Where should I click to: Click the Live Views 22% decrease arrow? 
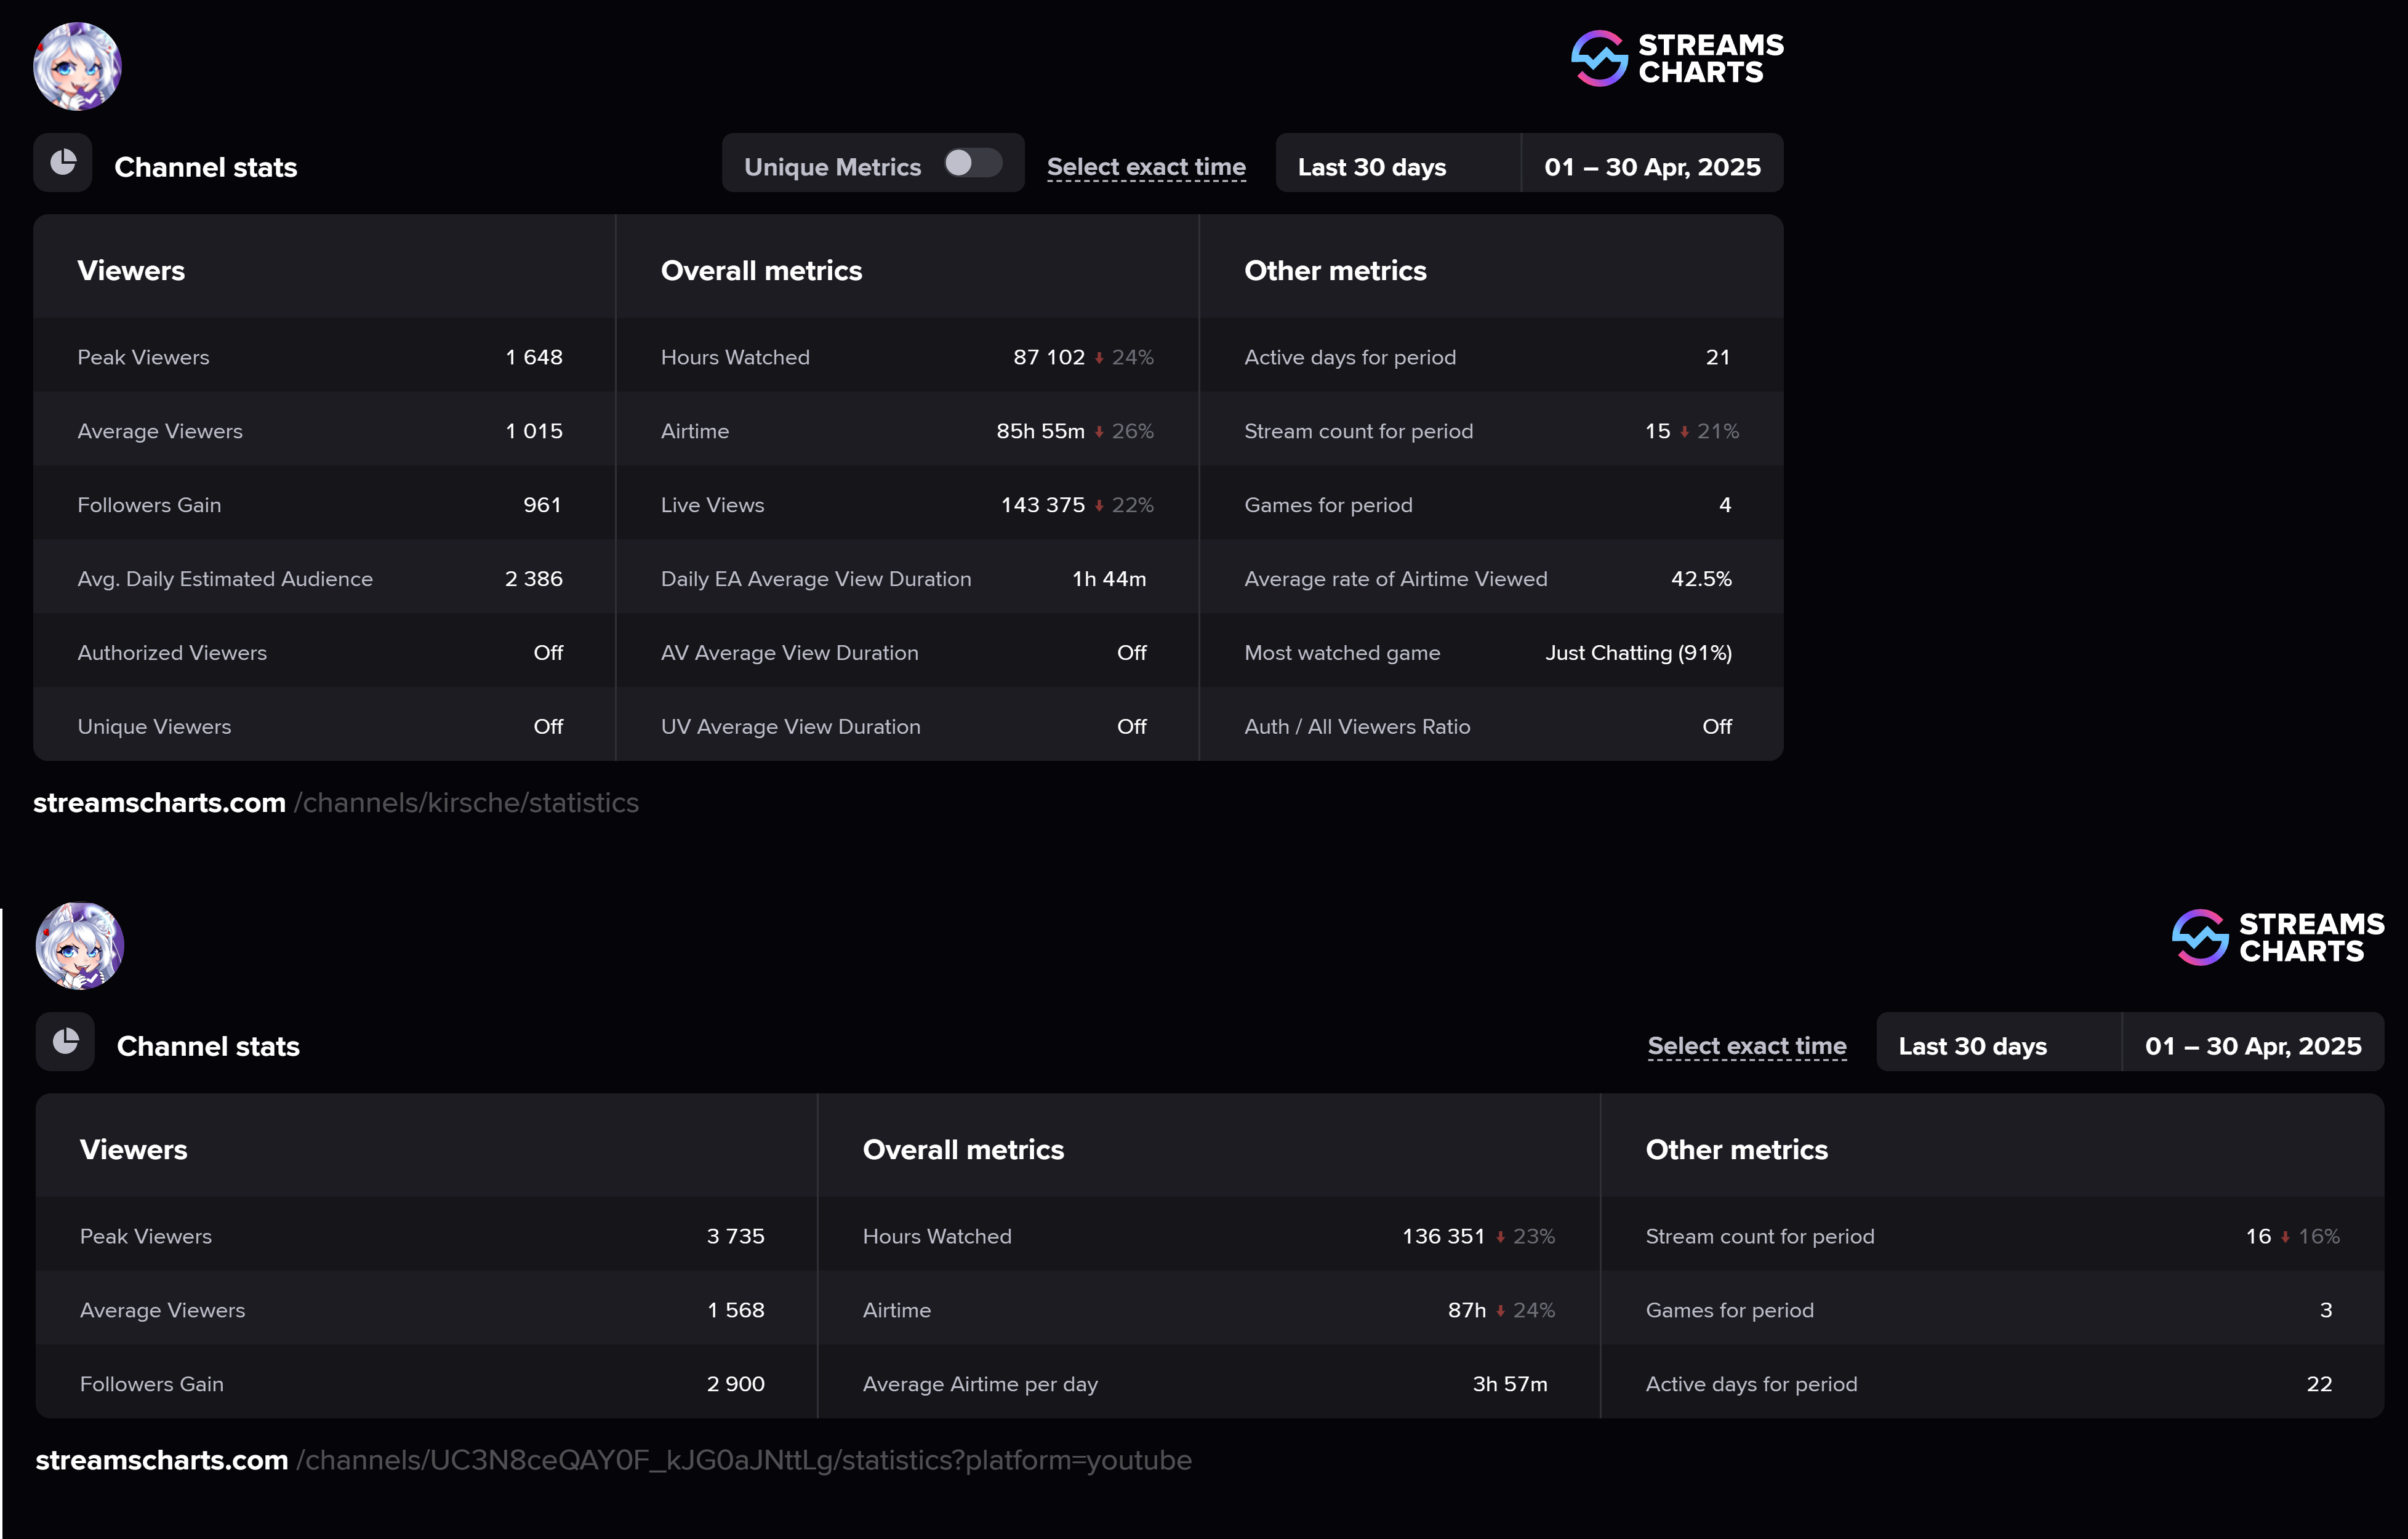click(x=1099, y=506)
